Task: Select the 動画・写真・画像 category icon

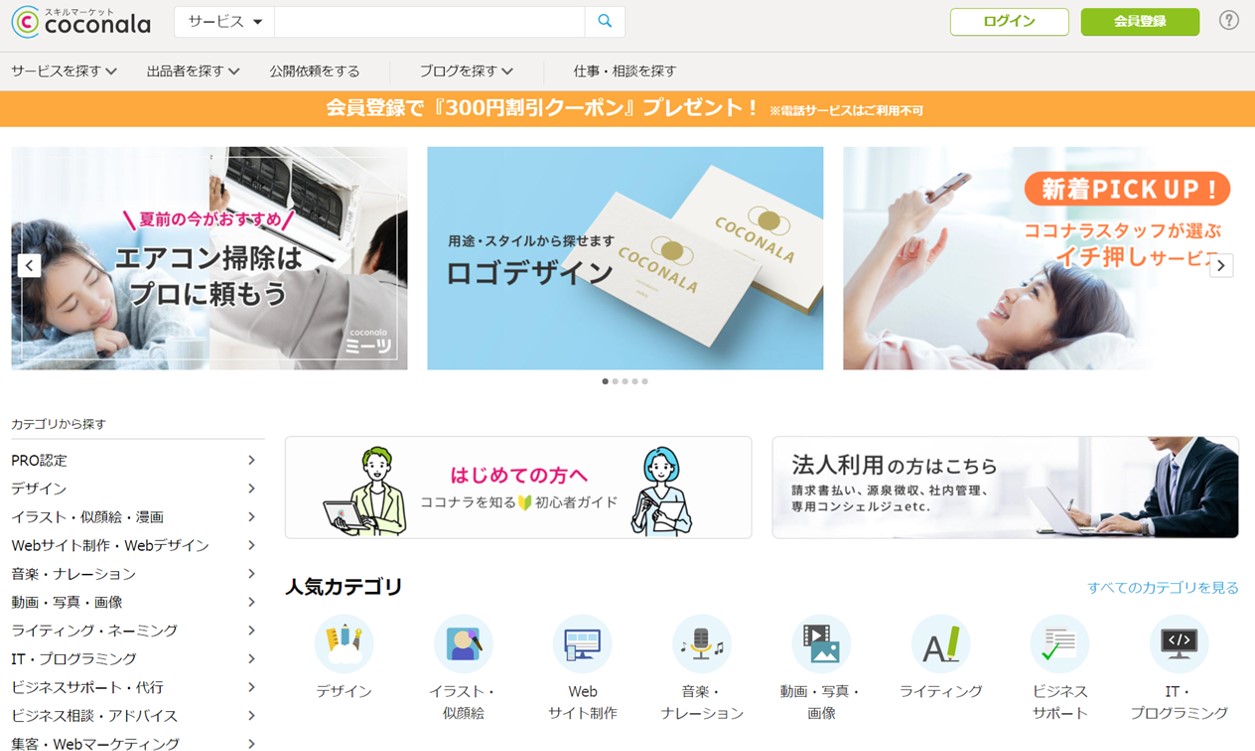Action: (821, 644)
